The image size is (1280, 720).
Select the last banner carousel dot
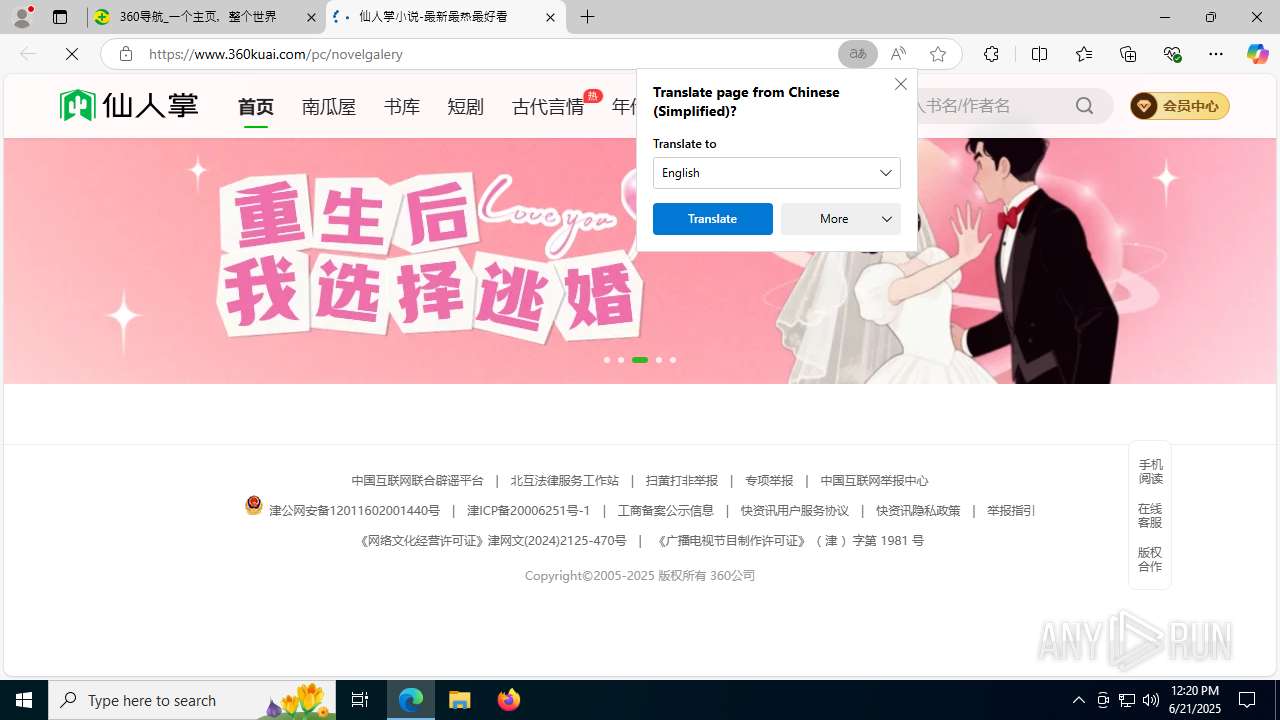point(673,360)
